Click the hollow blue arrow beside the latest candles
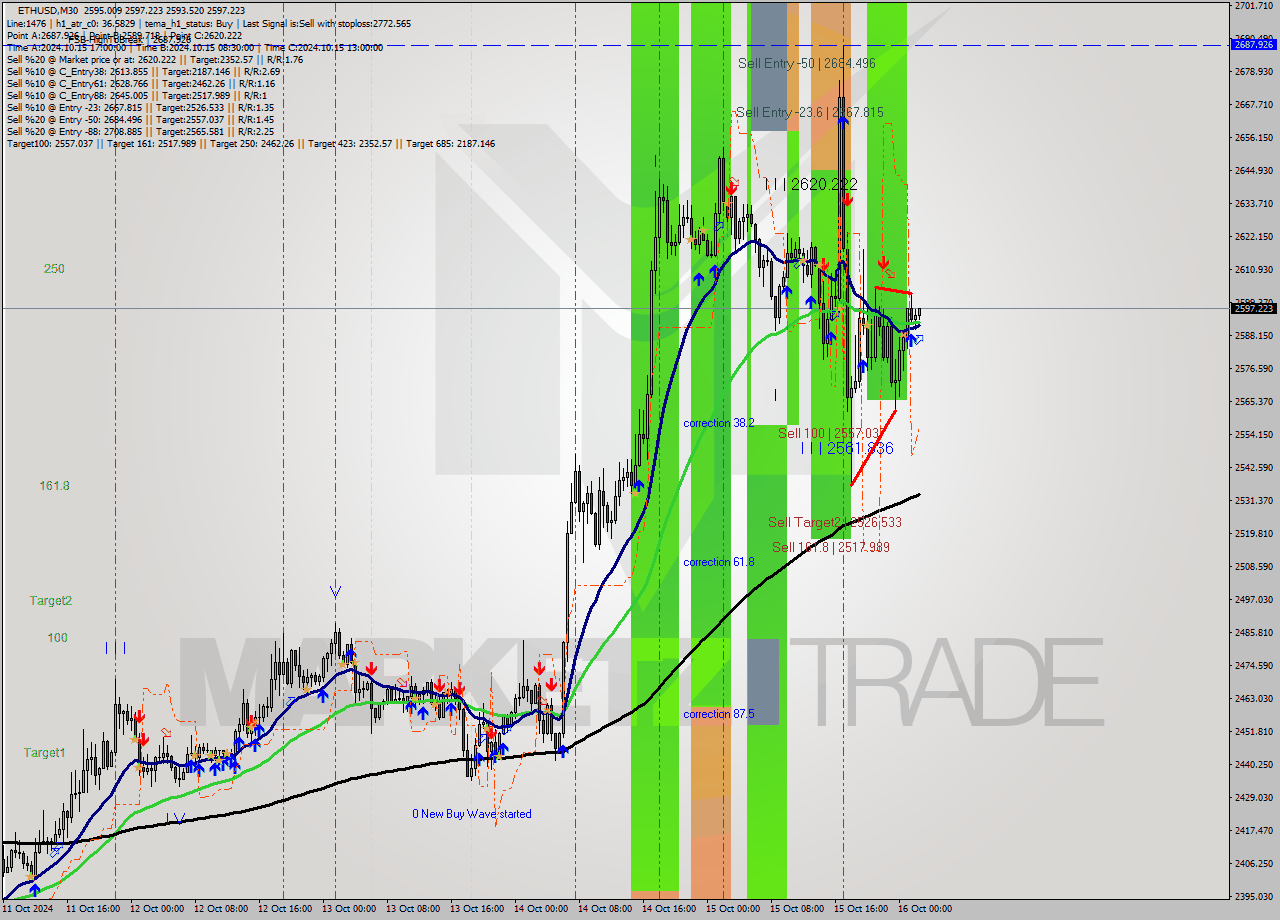The height and width of the screenshot is (920, 1280). [918, 339]
